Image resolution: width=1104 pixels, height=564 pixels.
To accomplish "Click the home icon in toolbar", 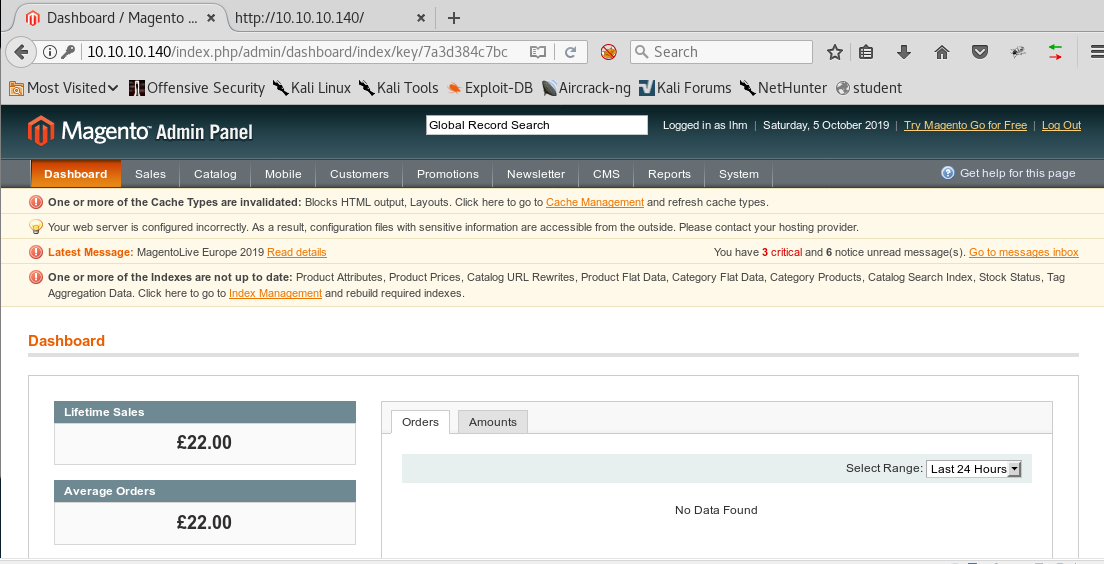I will [x=941, y=52].
